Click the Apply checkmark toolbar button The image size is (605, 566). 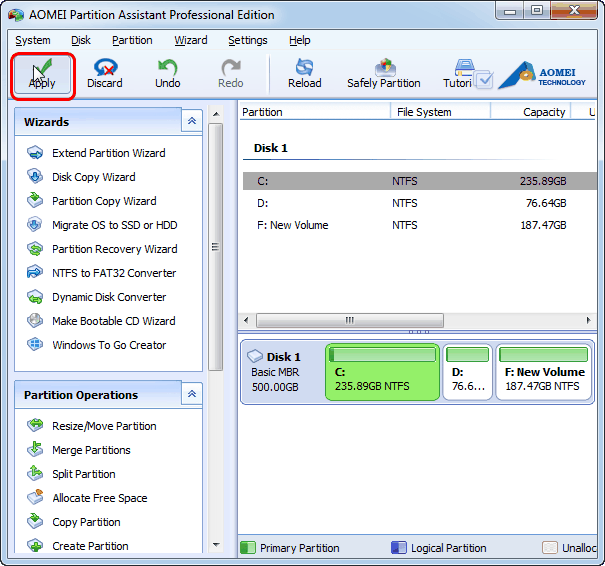pyautogui.click(x=42, y=76)
